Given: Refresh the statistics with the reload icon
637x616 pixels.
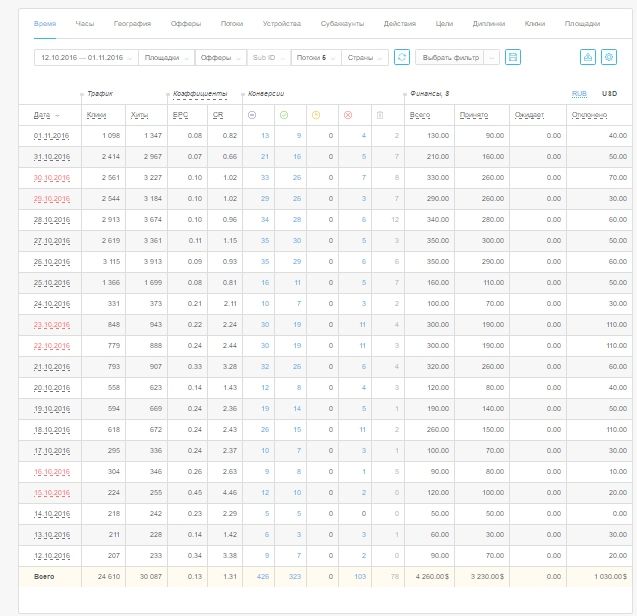Looking at the screenshot, I should 402,57.
